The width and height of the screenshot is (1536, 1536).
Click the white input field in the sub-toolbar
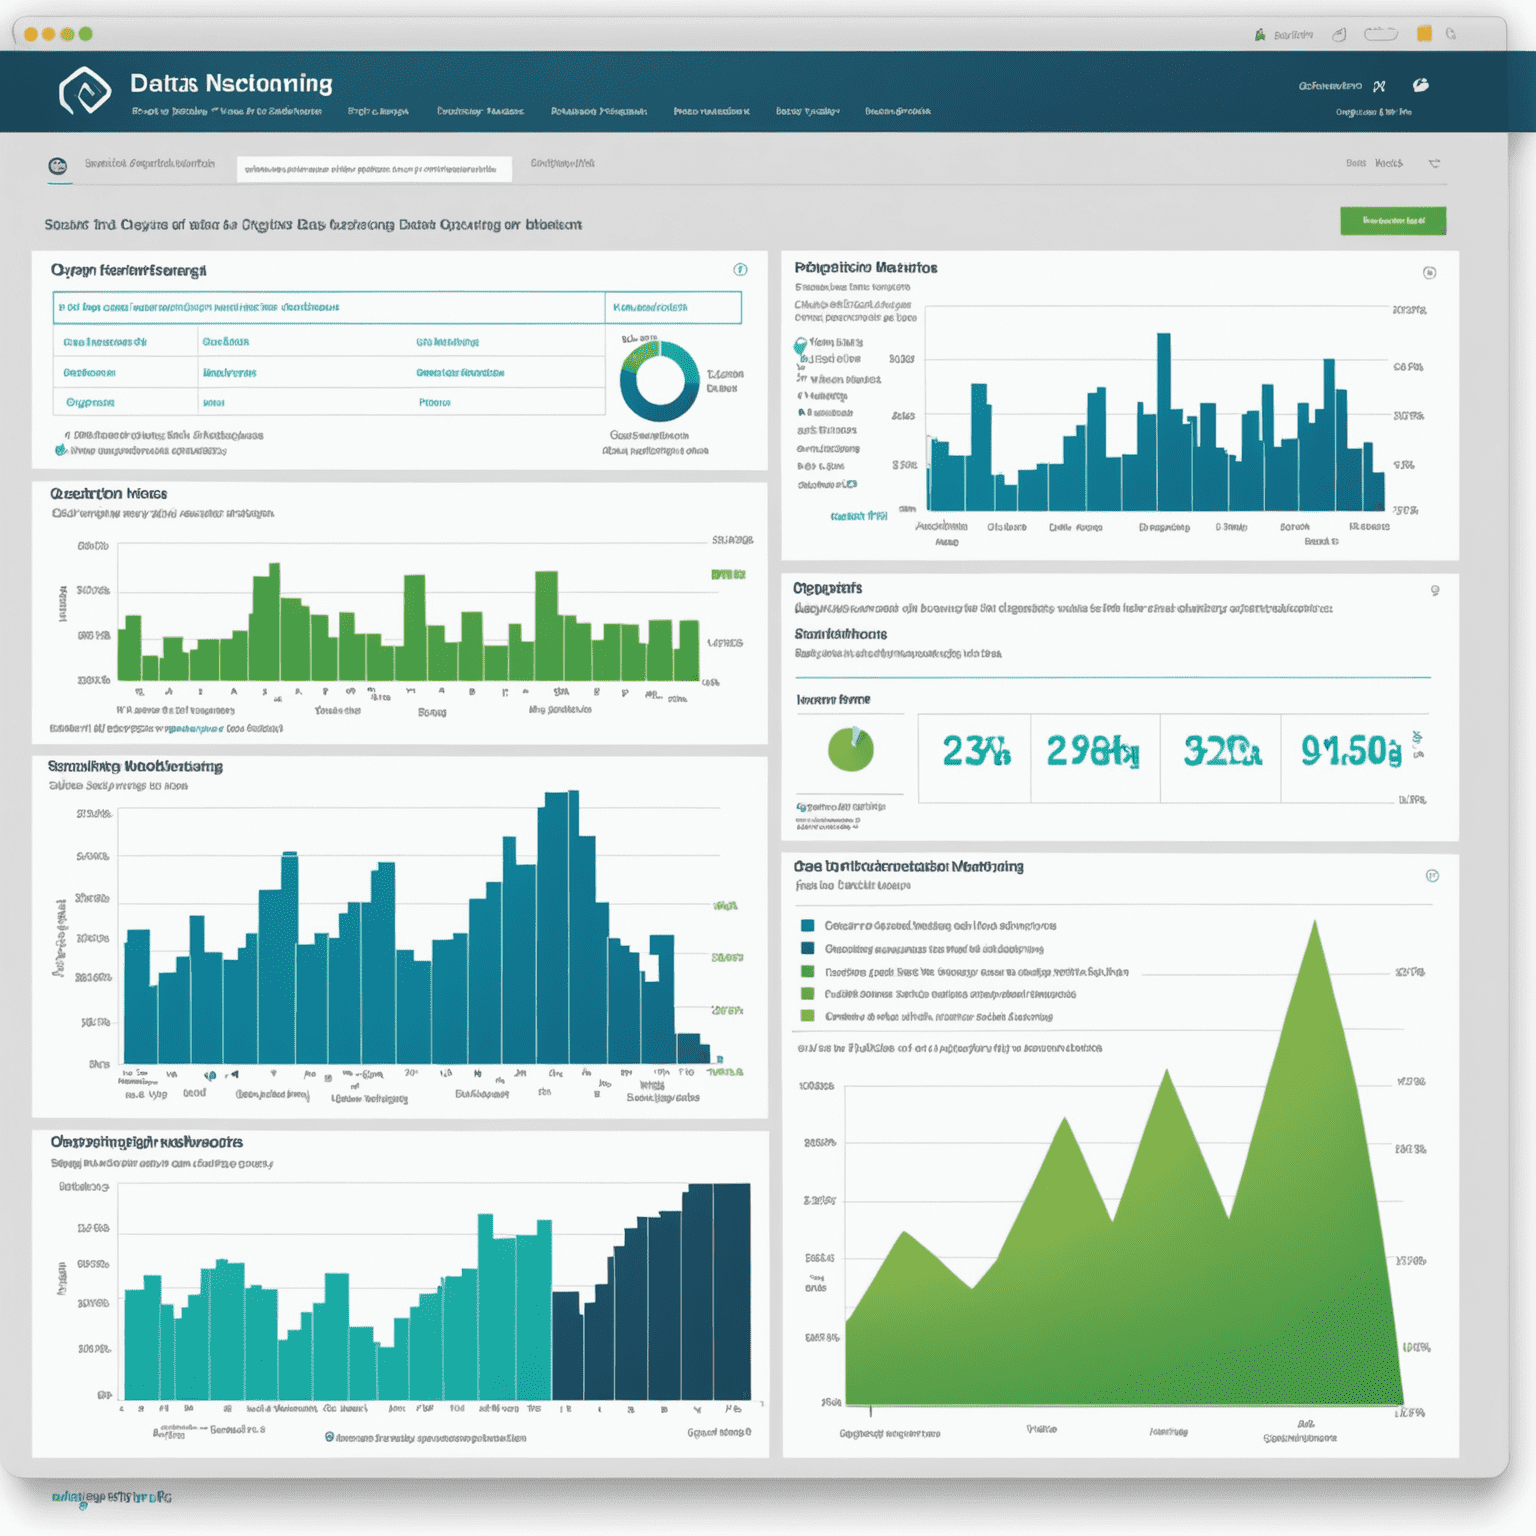click(374, 169)
